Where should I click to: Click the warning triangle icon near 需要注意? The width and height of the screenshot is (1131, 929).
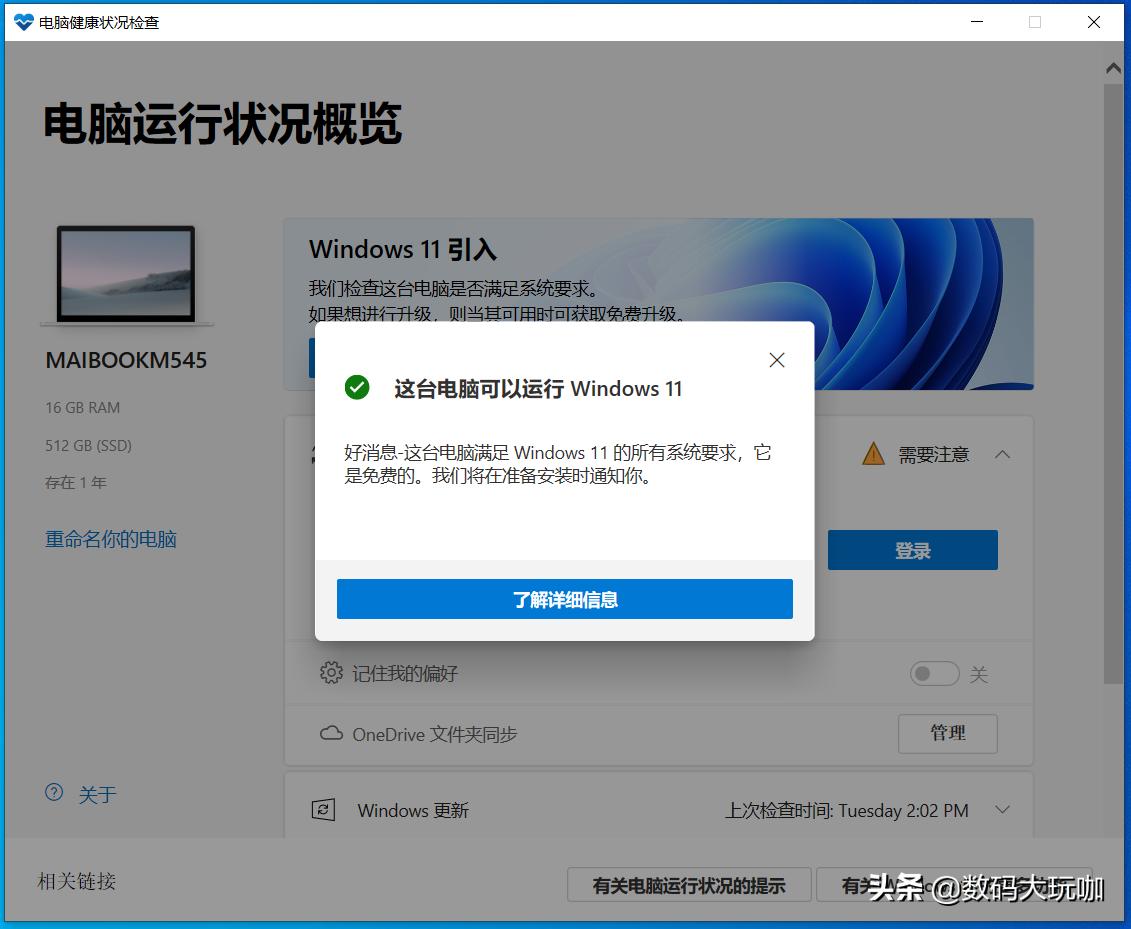click(x=873, y=454)
